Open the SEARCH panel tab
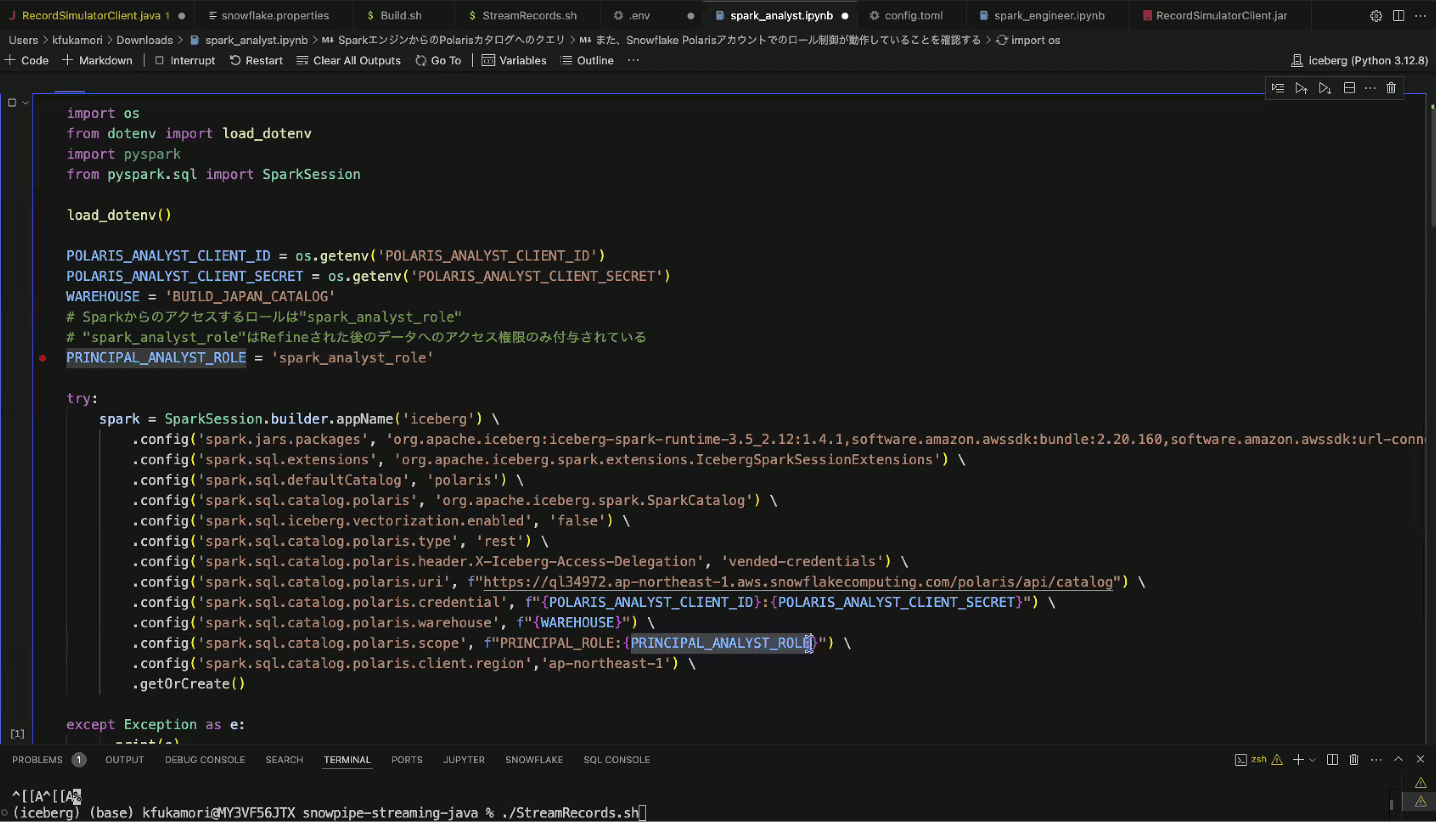Screen dimensions: 1436x822 click(x=284, y=760)
